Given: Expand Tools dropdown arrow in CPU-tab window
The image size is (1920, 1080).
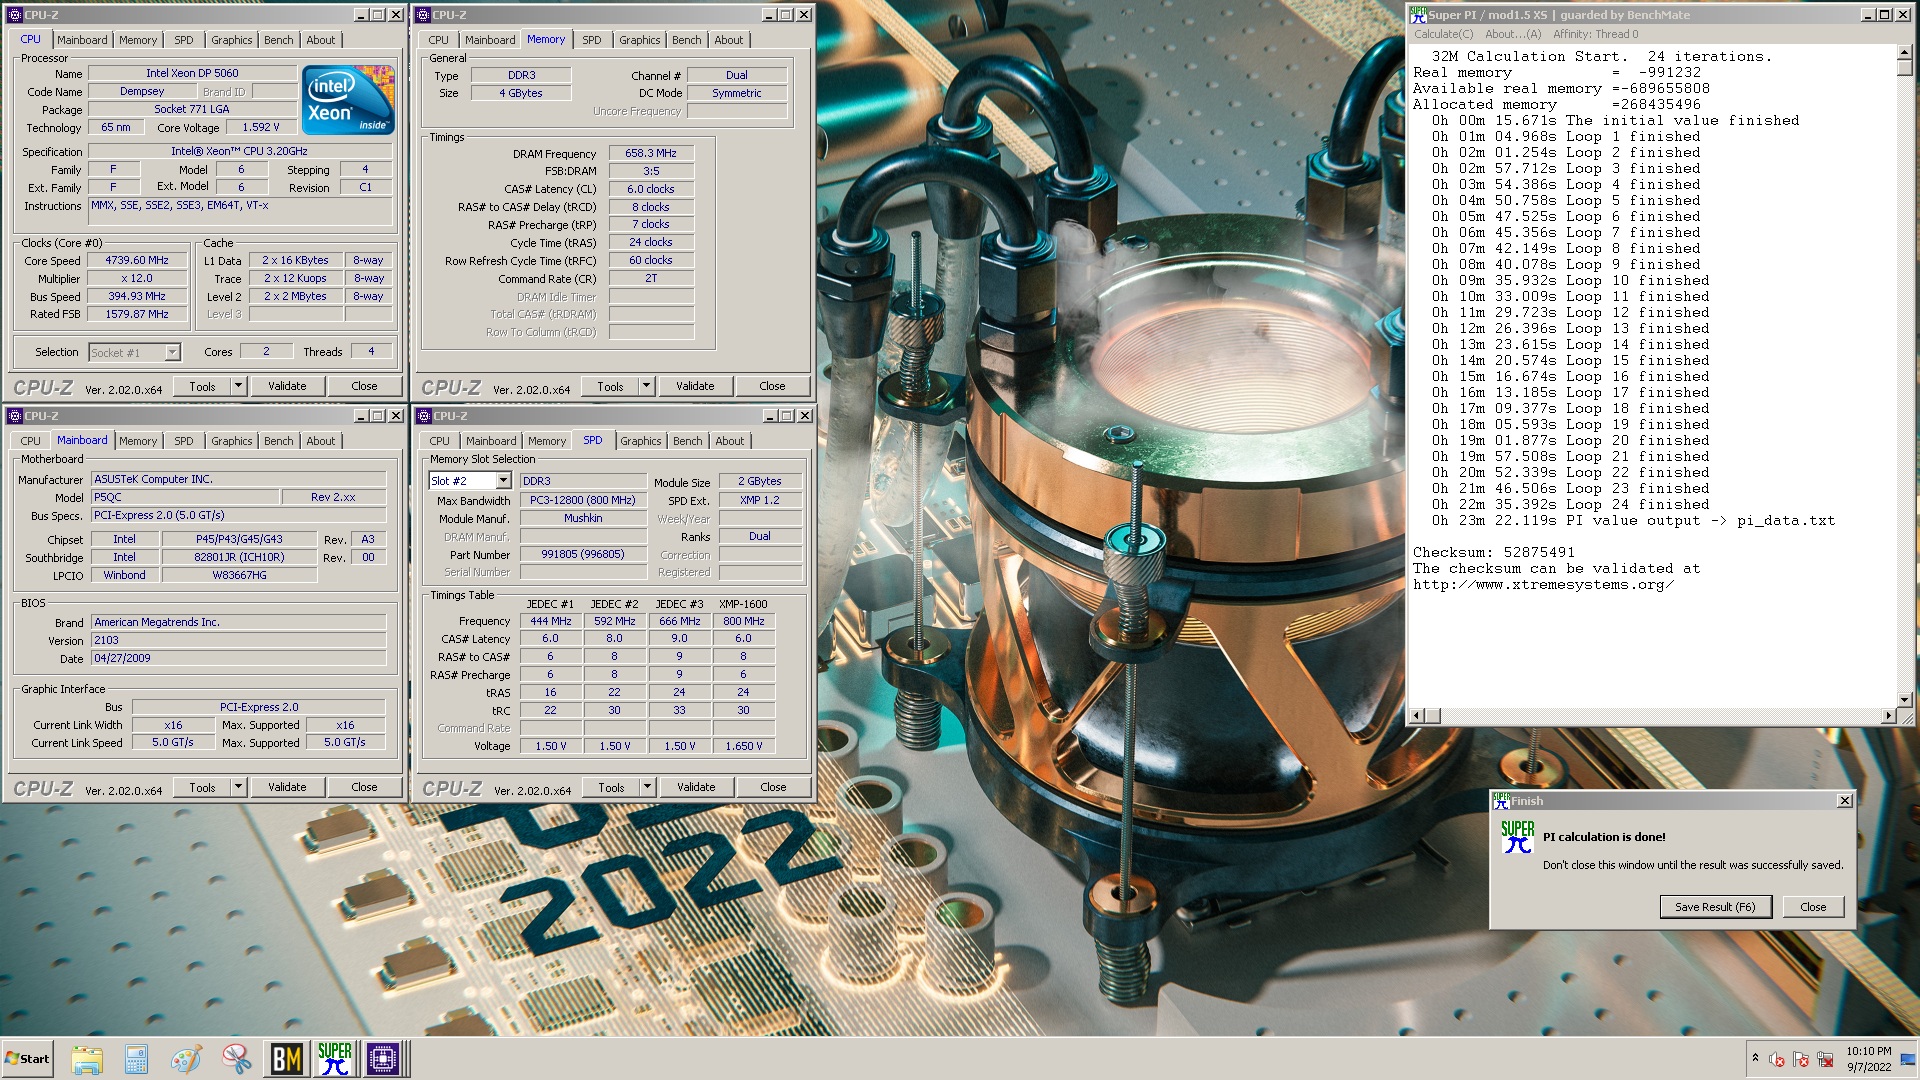Looking at the screenshot, I should 238,386.
